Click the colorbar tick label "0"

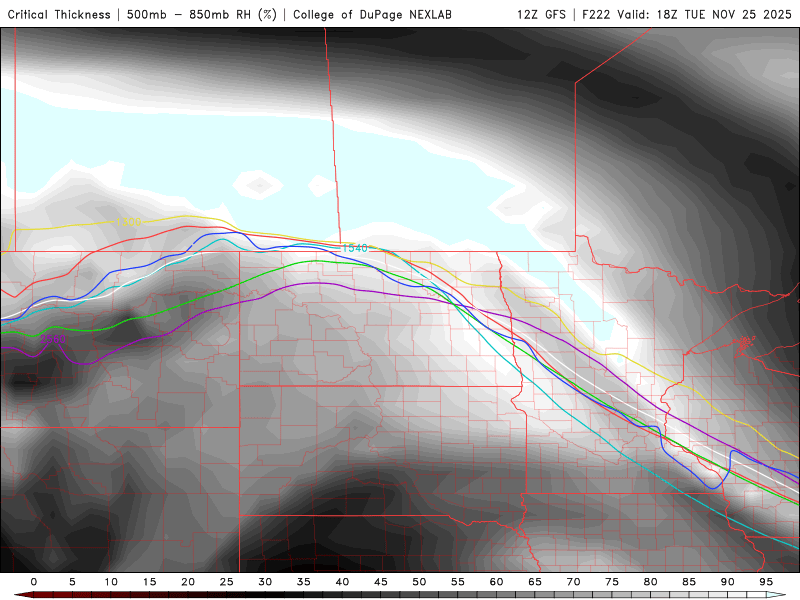[x=34, y=582]
